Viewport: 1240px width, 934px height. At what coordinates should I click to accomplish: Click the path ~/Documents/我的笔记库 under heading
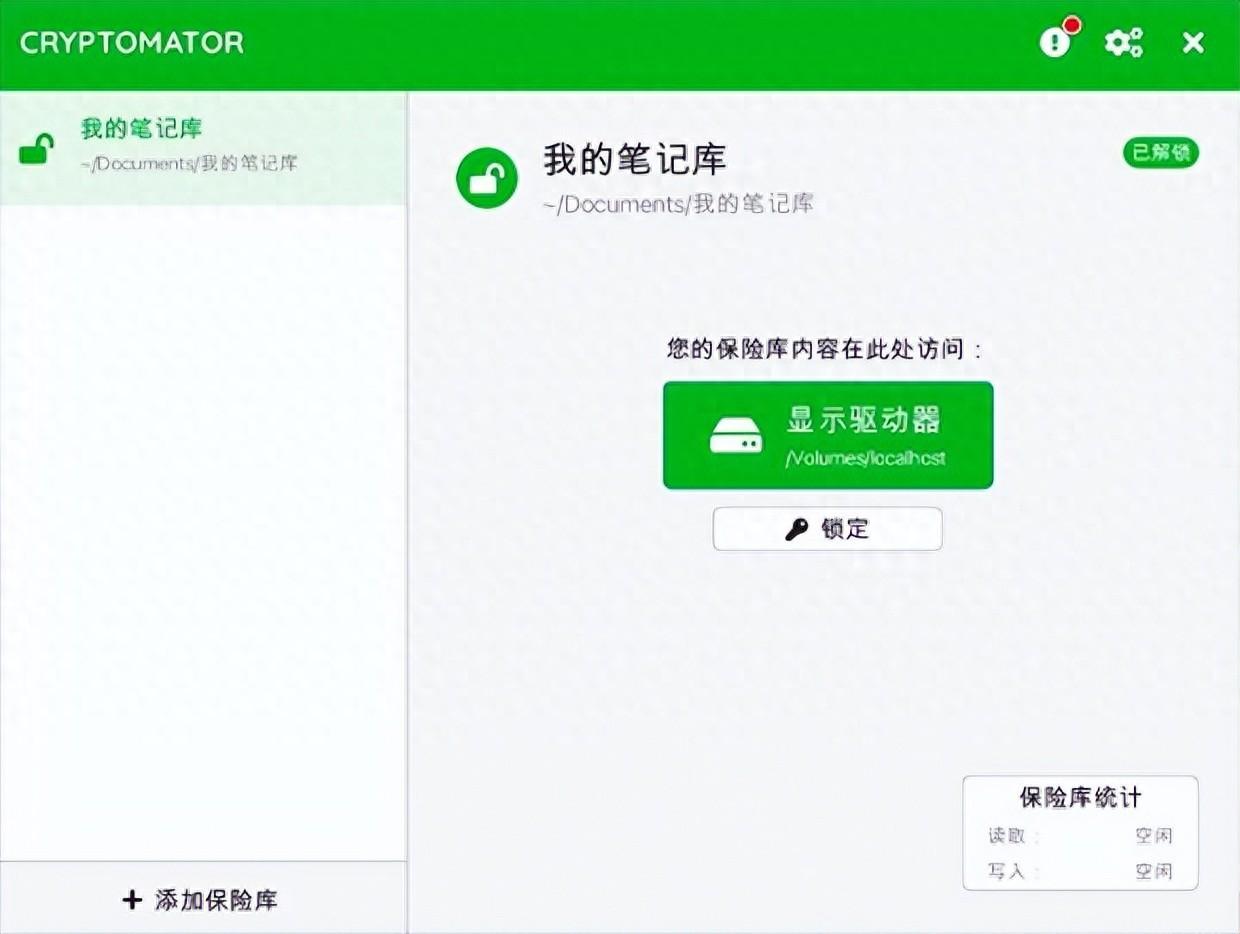tap(678, 204)
